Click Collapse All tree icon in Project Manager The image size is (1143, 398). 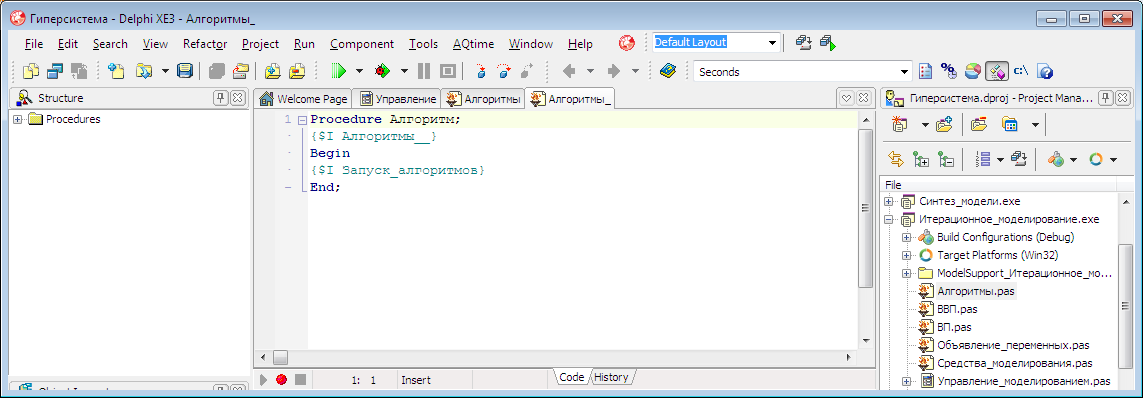945,159
